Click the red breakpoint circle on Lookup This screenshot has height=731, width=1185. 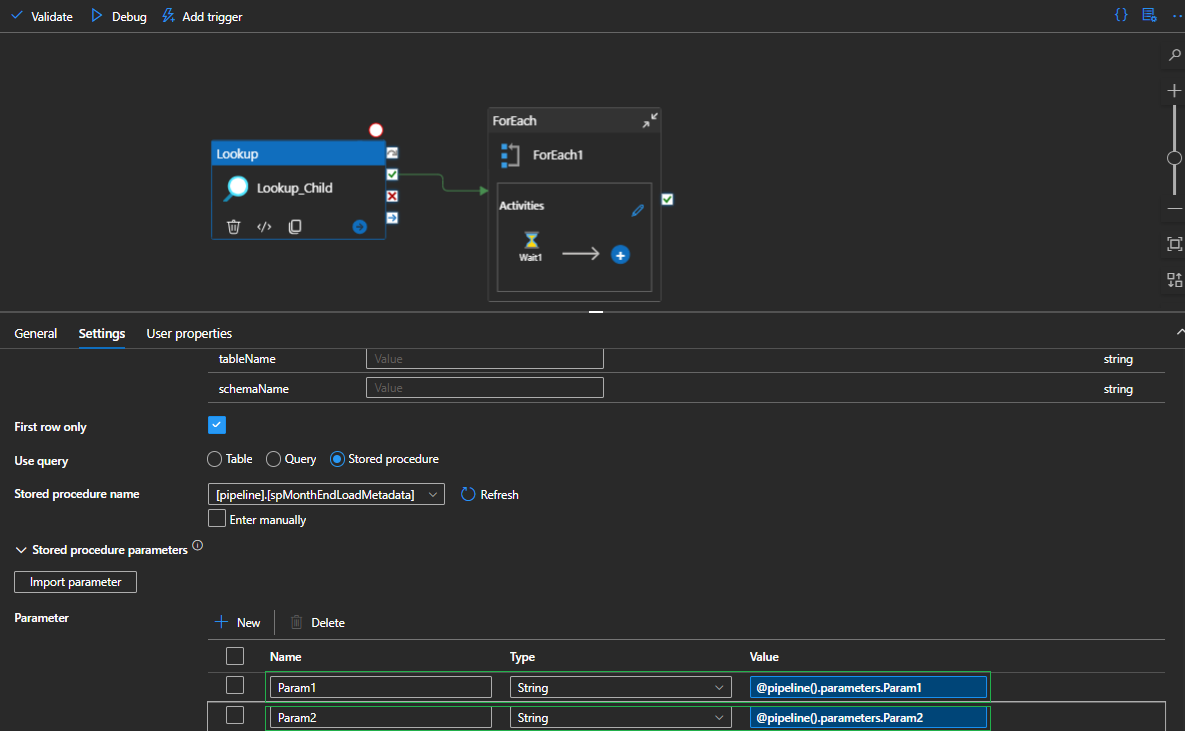pos(376,130)
